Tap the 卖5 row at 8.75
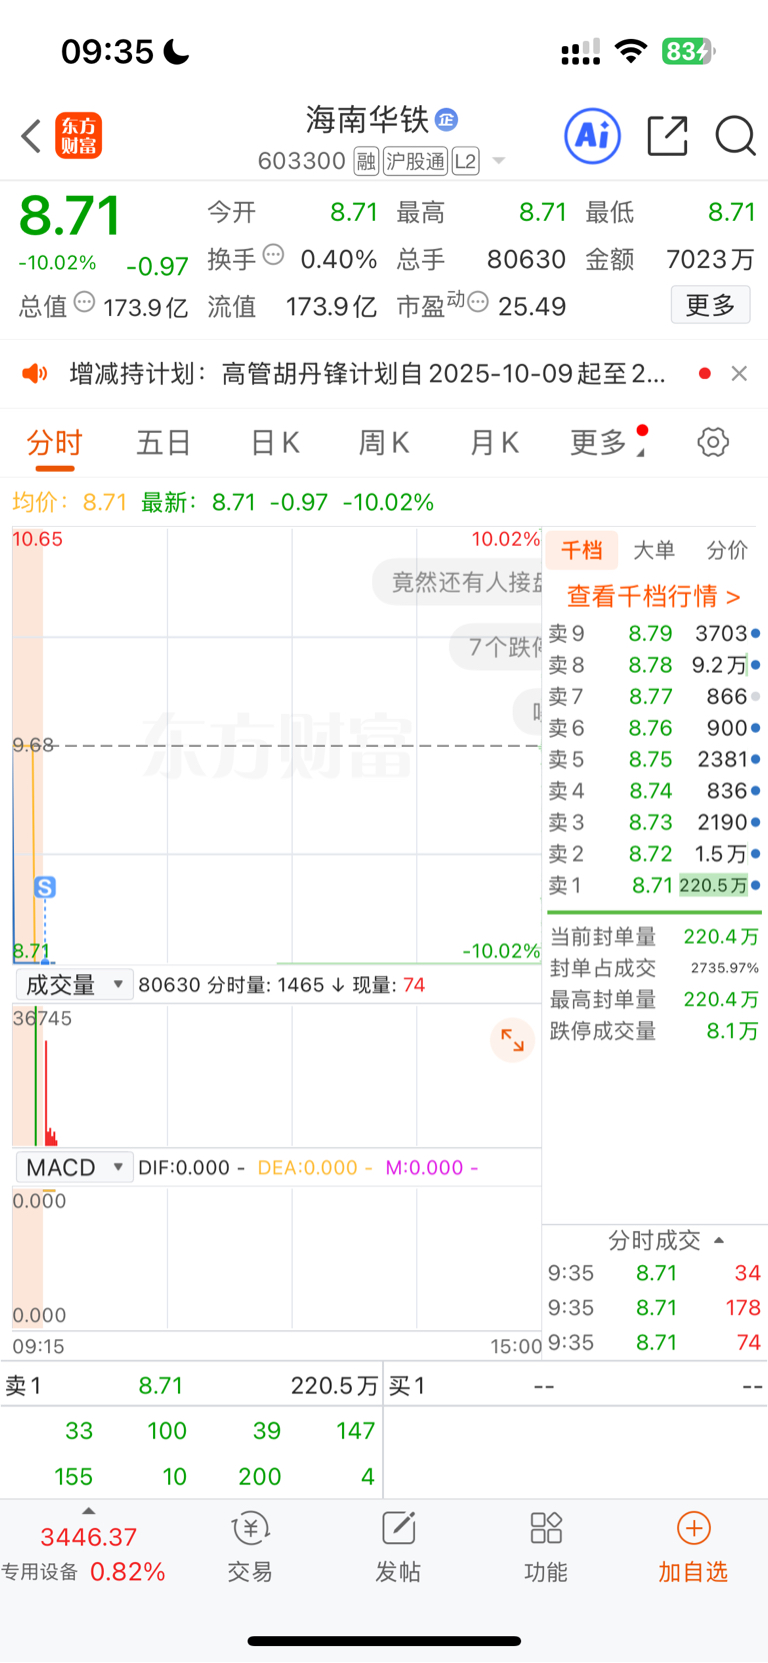Screen dimensions: 768x1663 click(654, 759)
